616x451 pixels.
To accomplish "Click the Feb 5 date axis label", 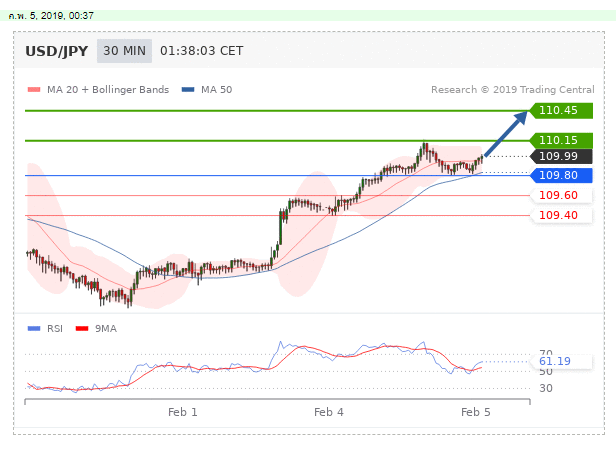I will click(x=476, y=412).
